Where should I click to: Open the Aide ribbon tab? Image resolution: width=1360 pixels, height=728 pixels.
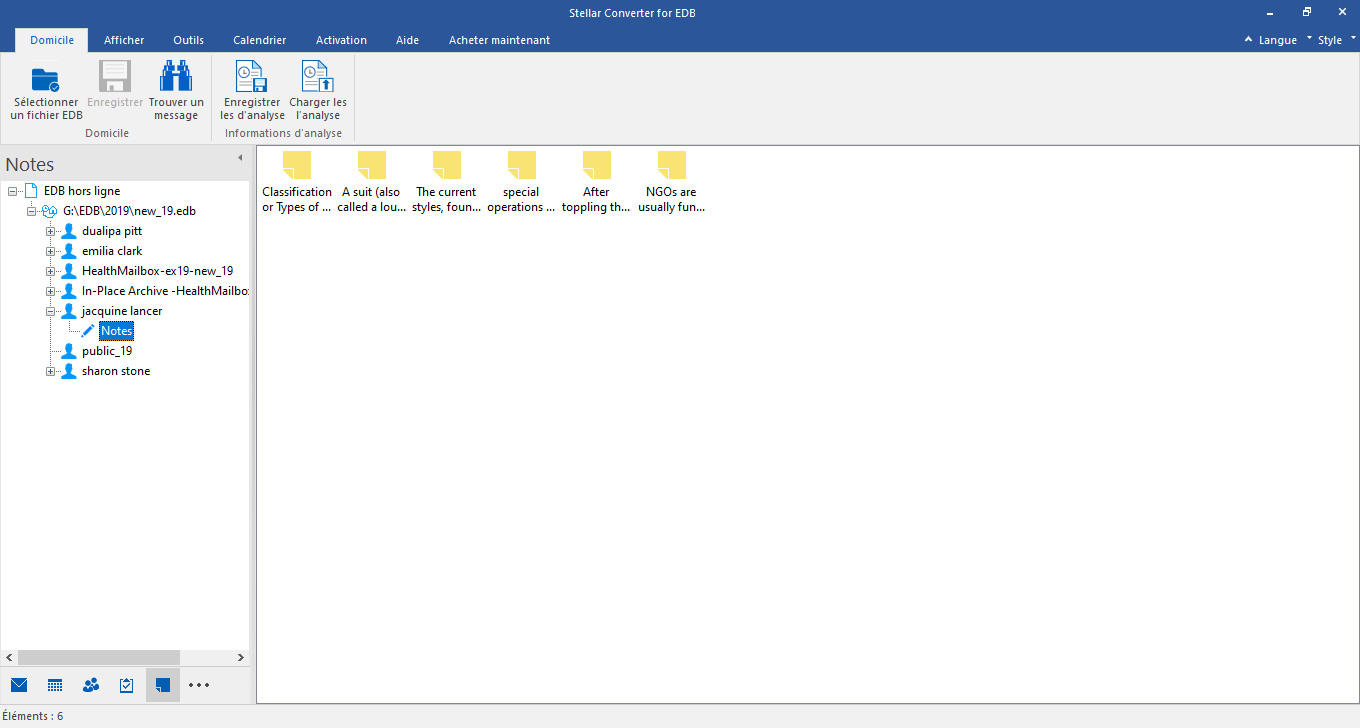pyautogui.click(x=407, y=40)
